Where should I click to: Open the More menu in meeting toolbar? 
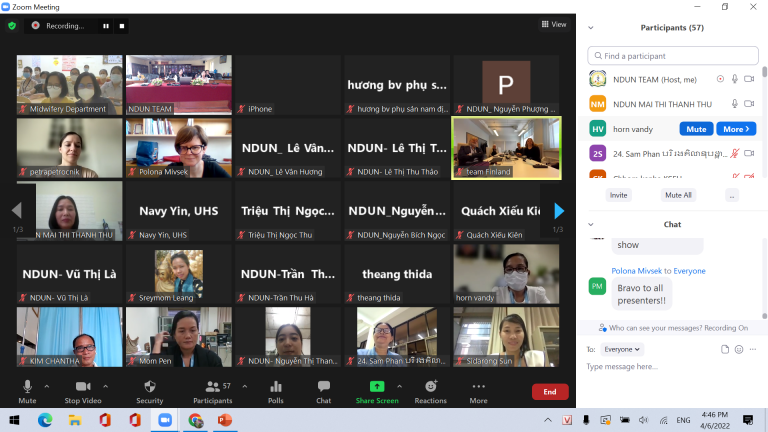click(479, 390)
